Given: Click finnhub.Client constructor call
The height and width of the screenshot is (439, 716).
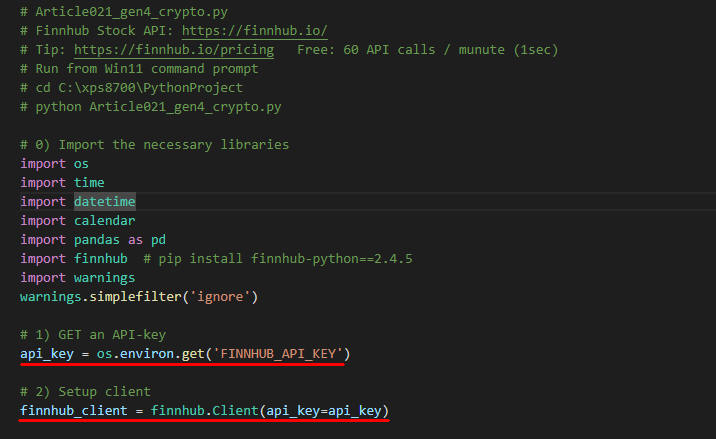Looking at the screenshot, I should (x=205, y=411).
